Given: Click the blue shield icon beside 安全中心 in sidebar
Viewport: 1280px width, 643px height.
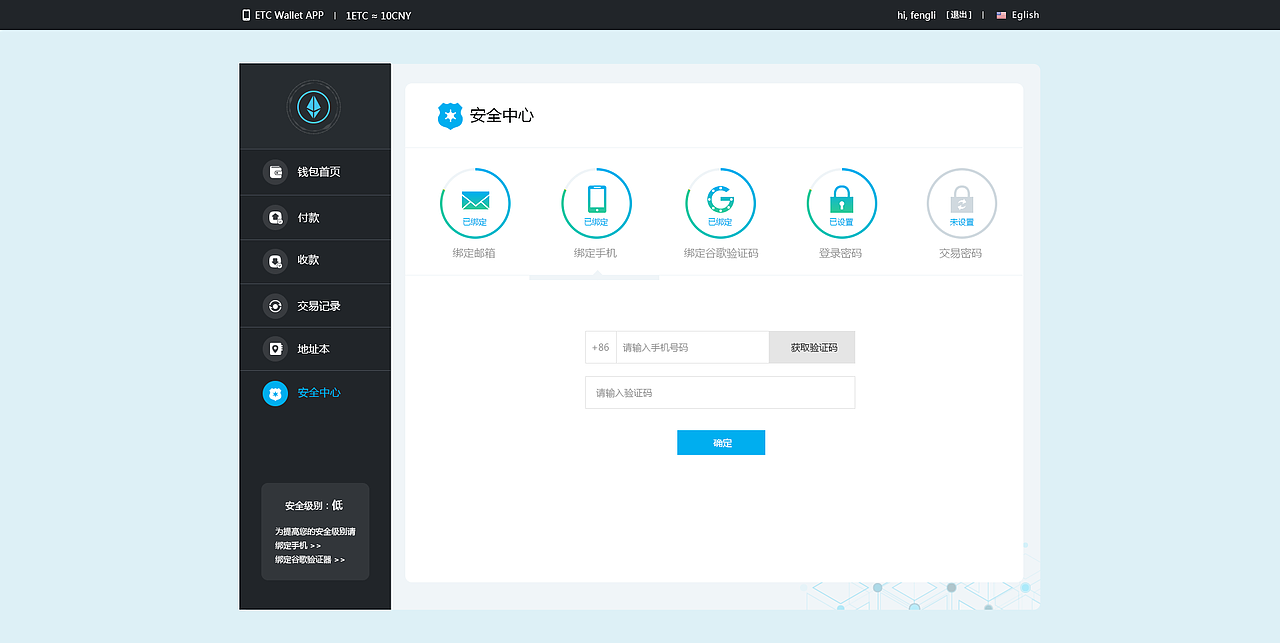Looking at the screenshot, I should 275,393.
